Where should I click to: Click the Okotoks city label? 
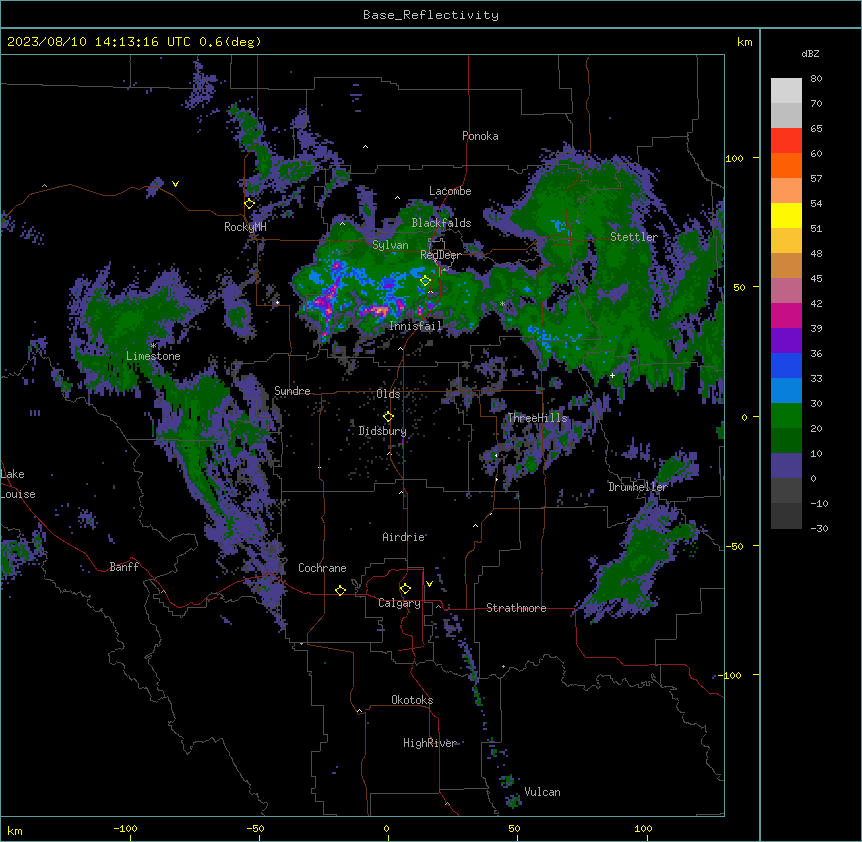pyautogui.click(x=412, y=700)
